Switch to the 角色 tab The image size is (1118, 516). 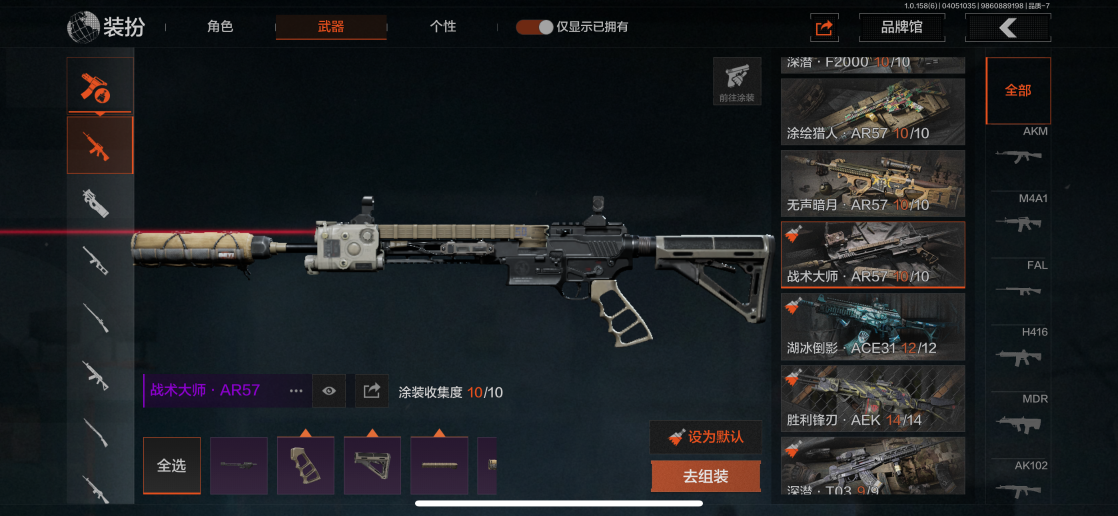220,27
